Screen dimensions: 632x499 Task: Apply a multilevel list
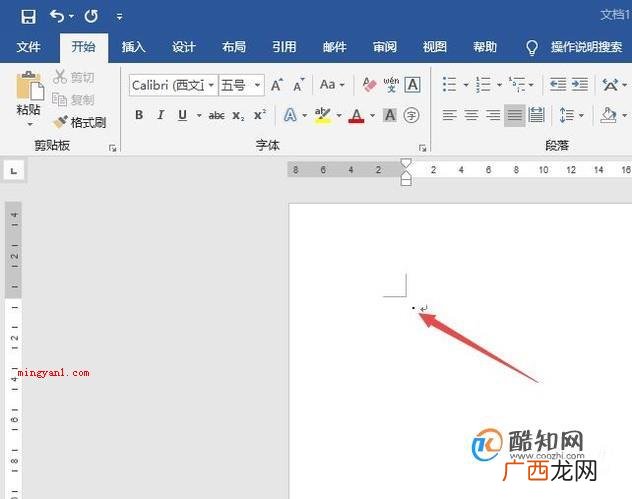pyautogui.click(x=518, y=85)
